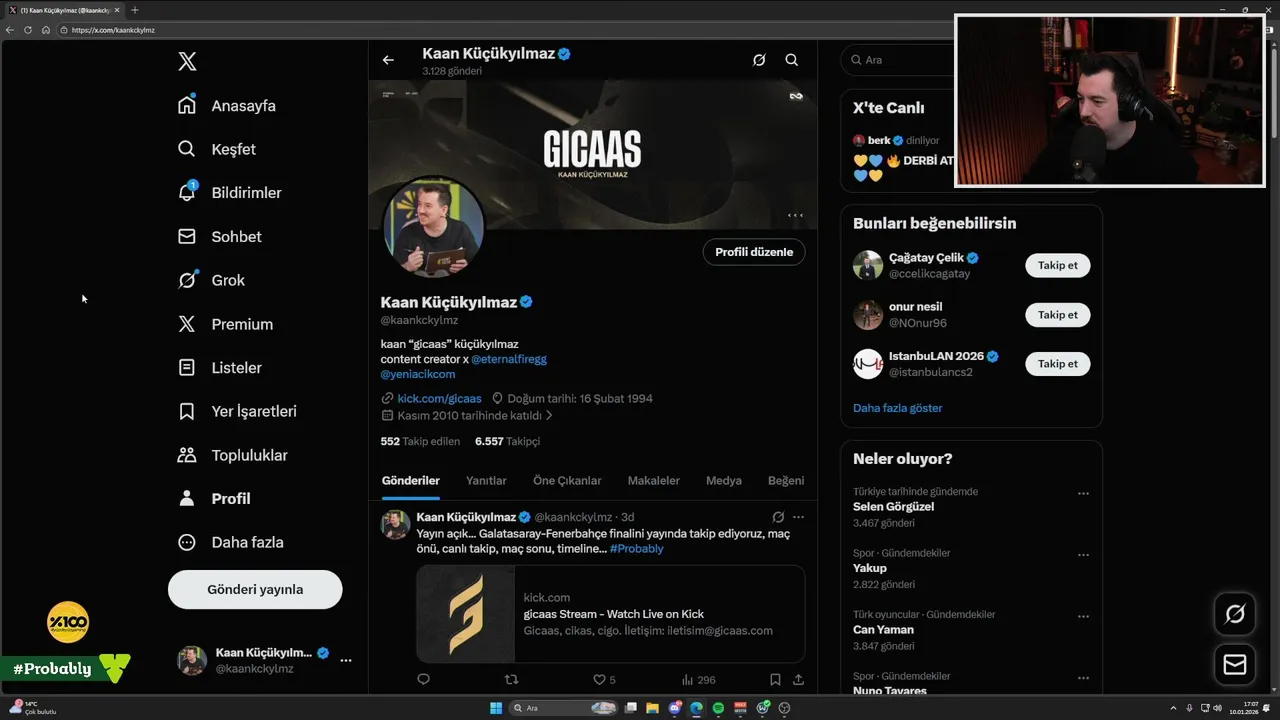Click Windows Start button
The width and height of the screenshot is (1280, 720).
tap(496, 708)
